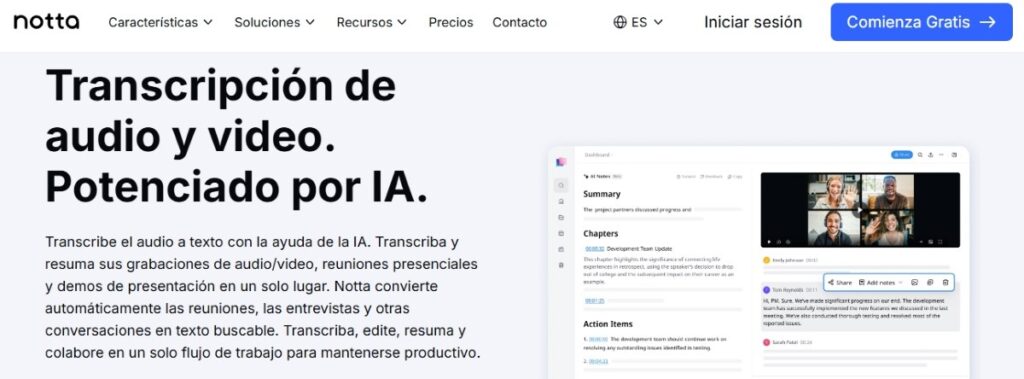Click the export upload icon in preview header
This screenshot has width=1024, height=379.
click(930, 155)
